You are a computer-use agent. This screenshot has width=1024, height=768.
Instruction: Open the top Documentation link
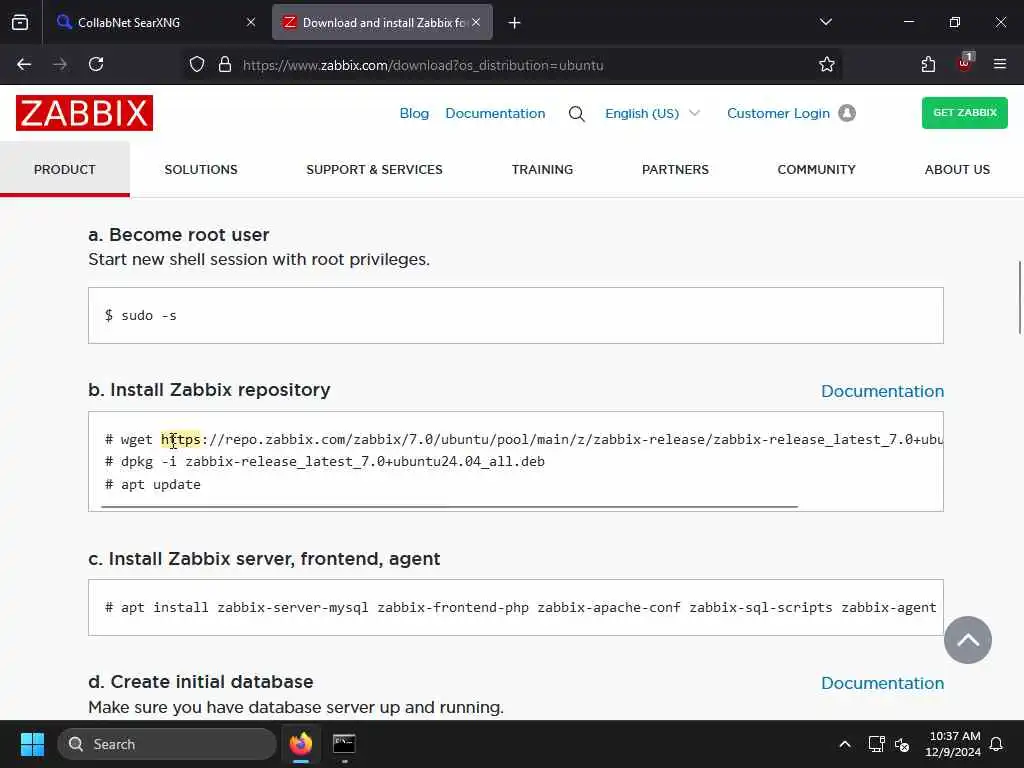[495, 114]
